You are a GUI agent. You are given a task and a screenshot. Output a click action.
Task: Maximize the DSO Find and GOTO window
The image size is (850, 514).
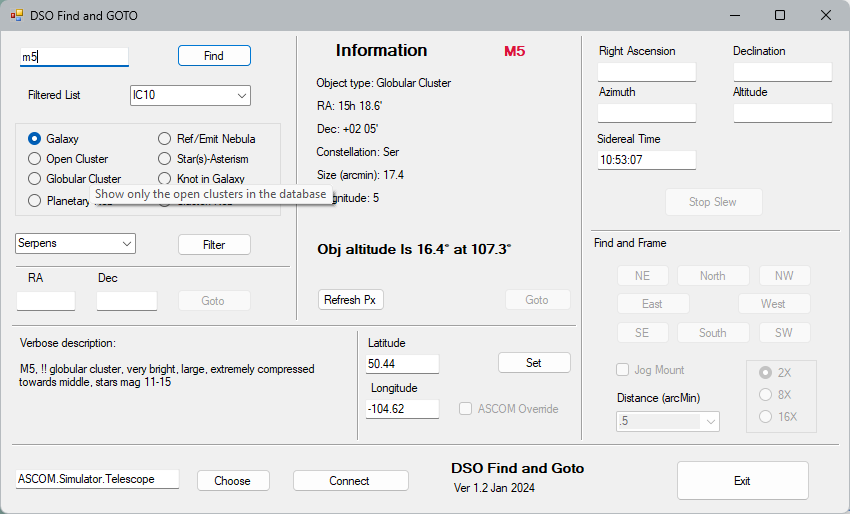[780, 15]
